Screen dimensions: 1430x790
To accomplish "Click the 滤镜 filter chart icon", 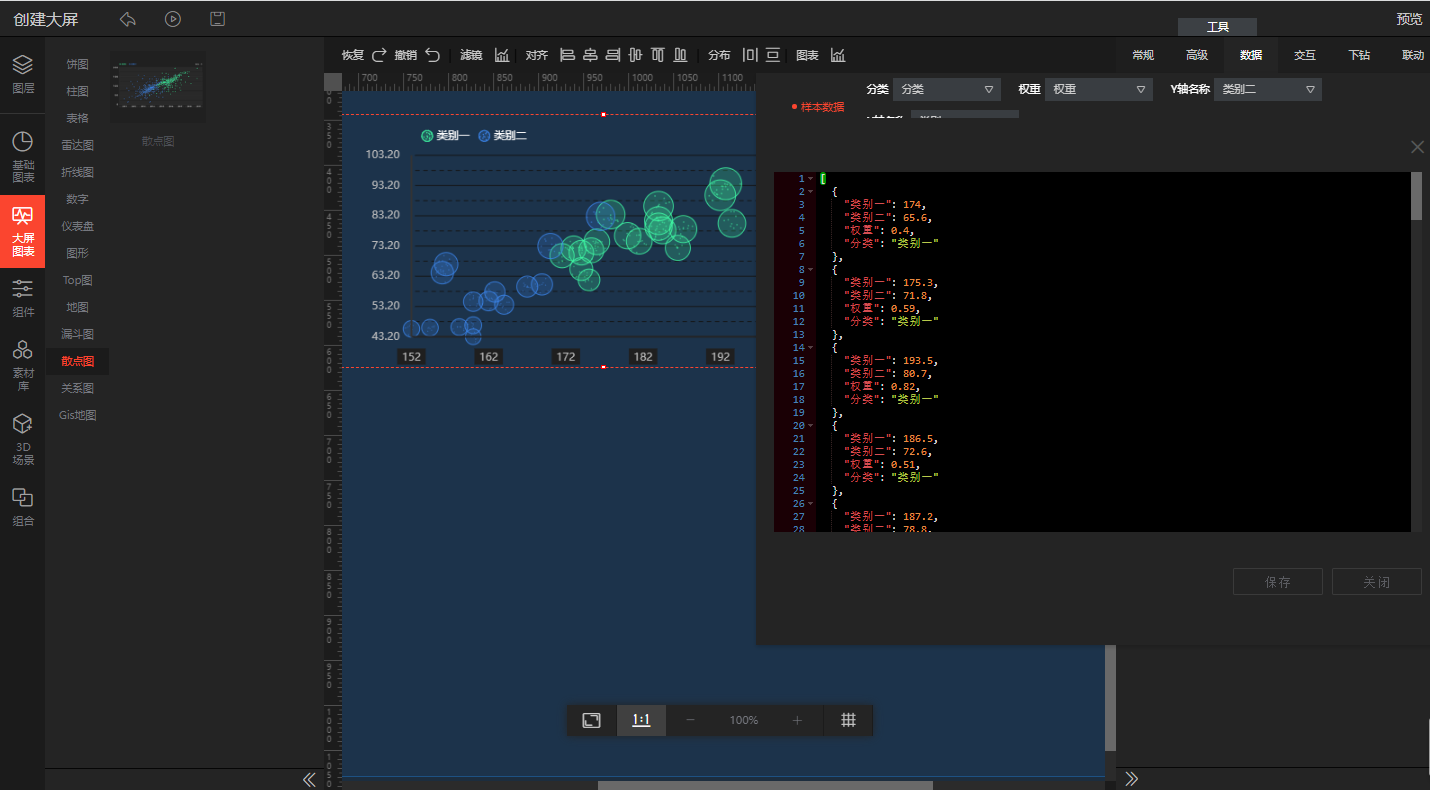I will (502, 55).
